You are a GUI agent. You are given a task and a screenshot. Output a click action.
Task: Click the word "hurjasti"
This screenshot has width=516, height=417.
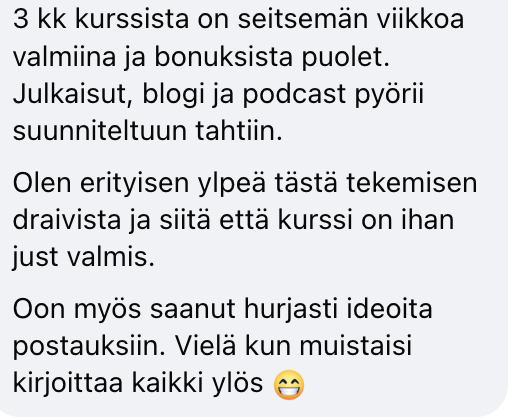291,309
